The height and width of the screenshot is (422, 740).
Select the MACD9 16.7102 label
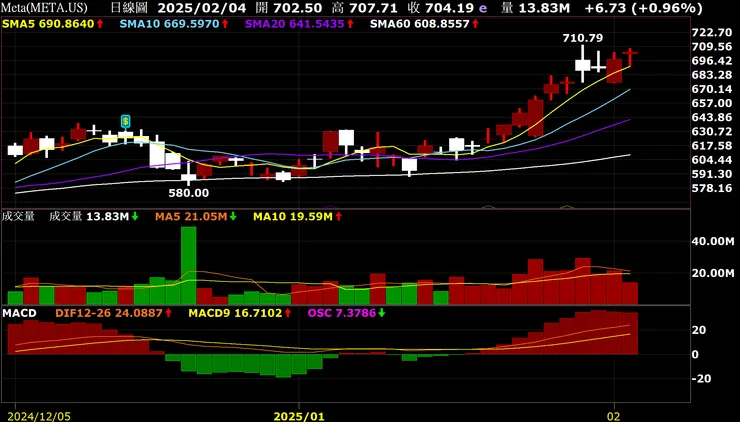point(240,313)
